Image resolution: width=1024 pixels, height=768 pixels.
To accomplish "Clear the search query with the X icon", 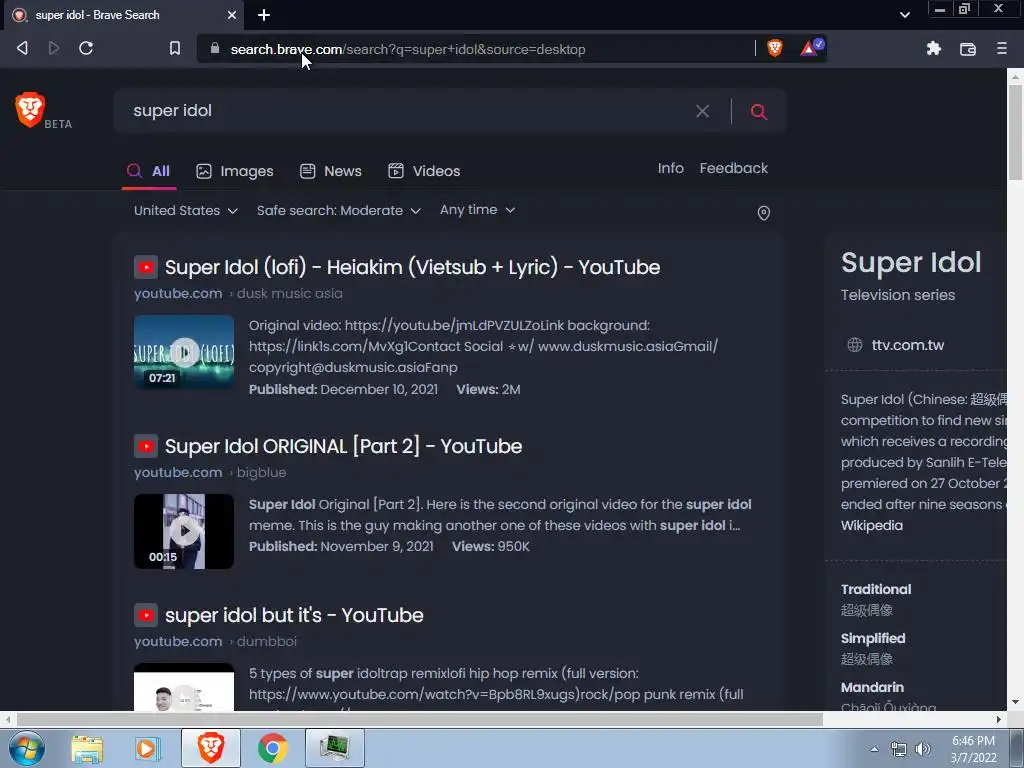I will (702, 111).
